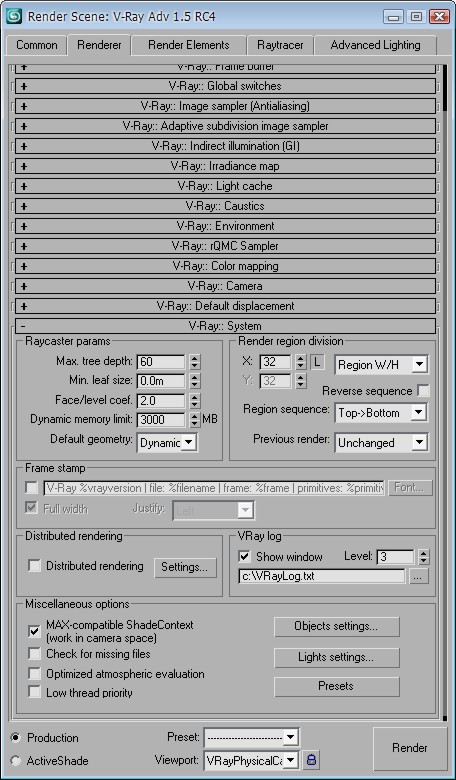Click the Render button
This screenshot has width=456, height=780.
410,748
